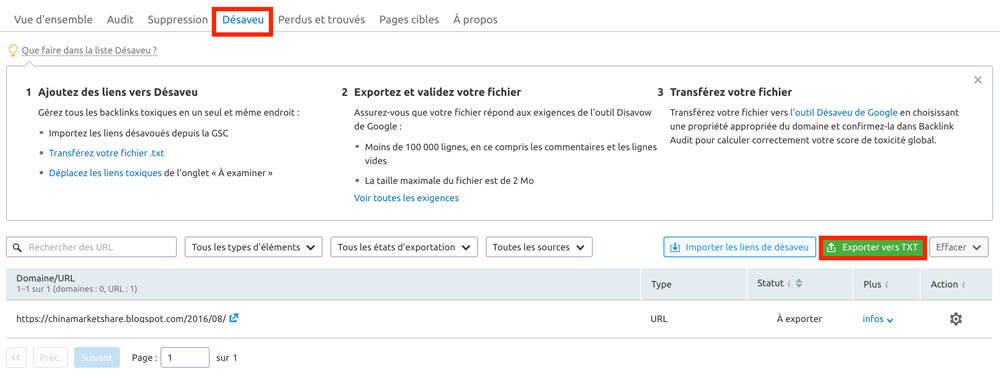Expand the Toutes les sources dropdown
The height and width of the screenshot is (379, 1000).
coord(539,247)
